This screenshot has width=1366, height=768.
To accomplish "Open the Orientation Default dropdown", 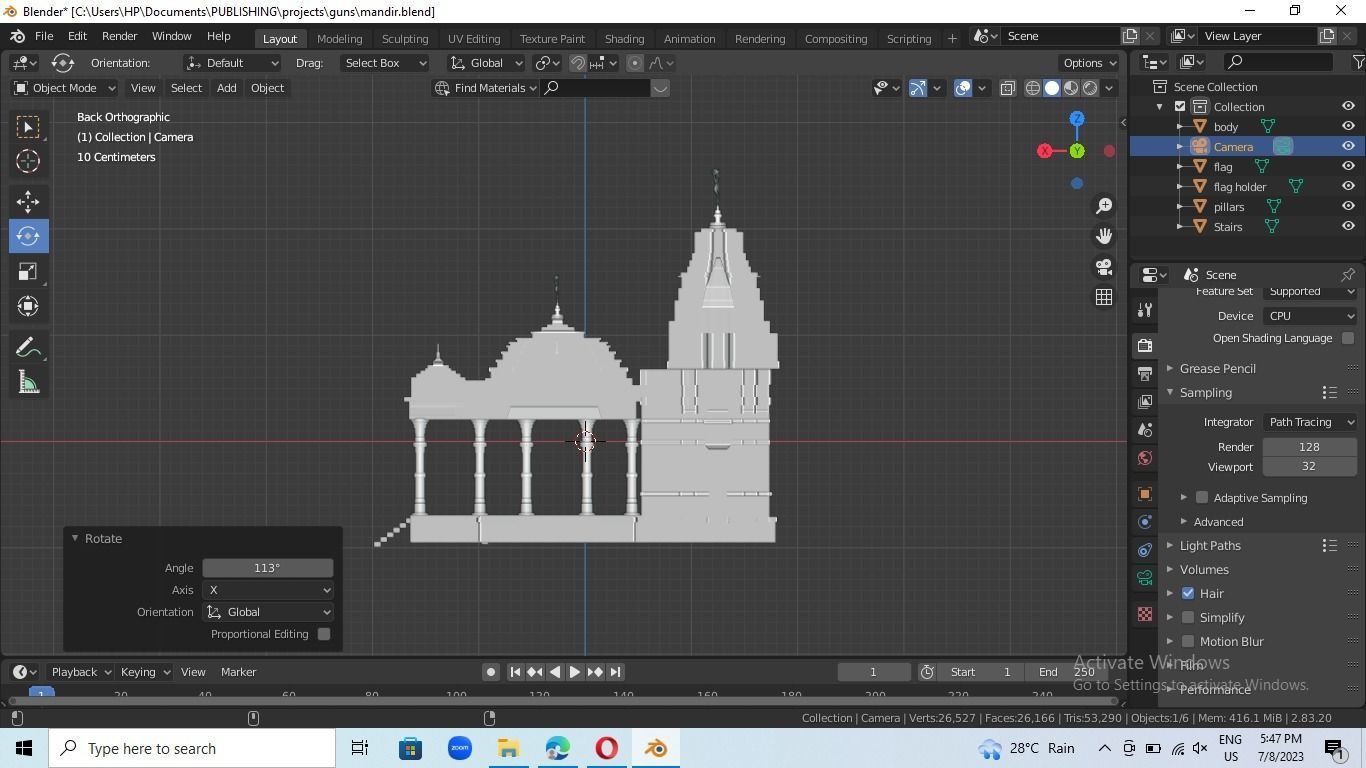I will pyautogui.click(x=232, y=63).
